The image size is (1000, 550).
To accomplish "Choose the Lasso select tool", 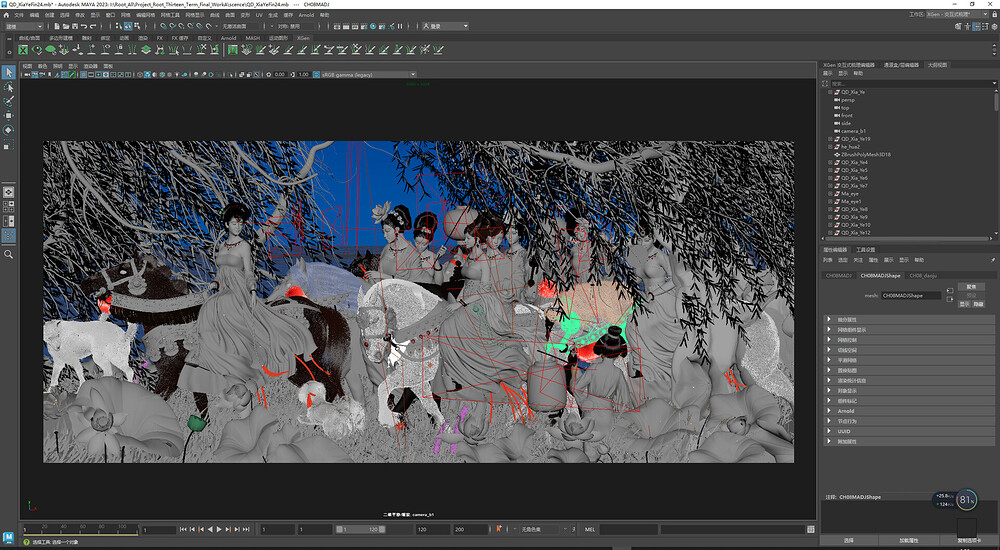I will [x=8, y=87].
